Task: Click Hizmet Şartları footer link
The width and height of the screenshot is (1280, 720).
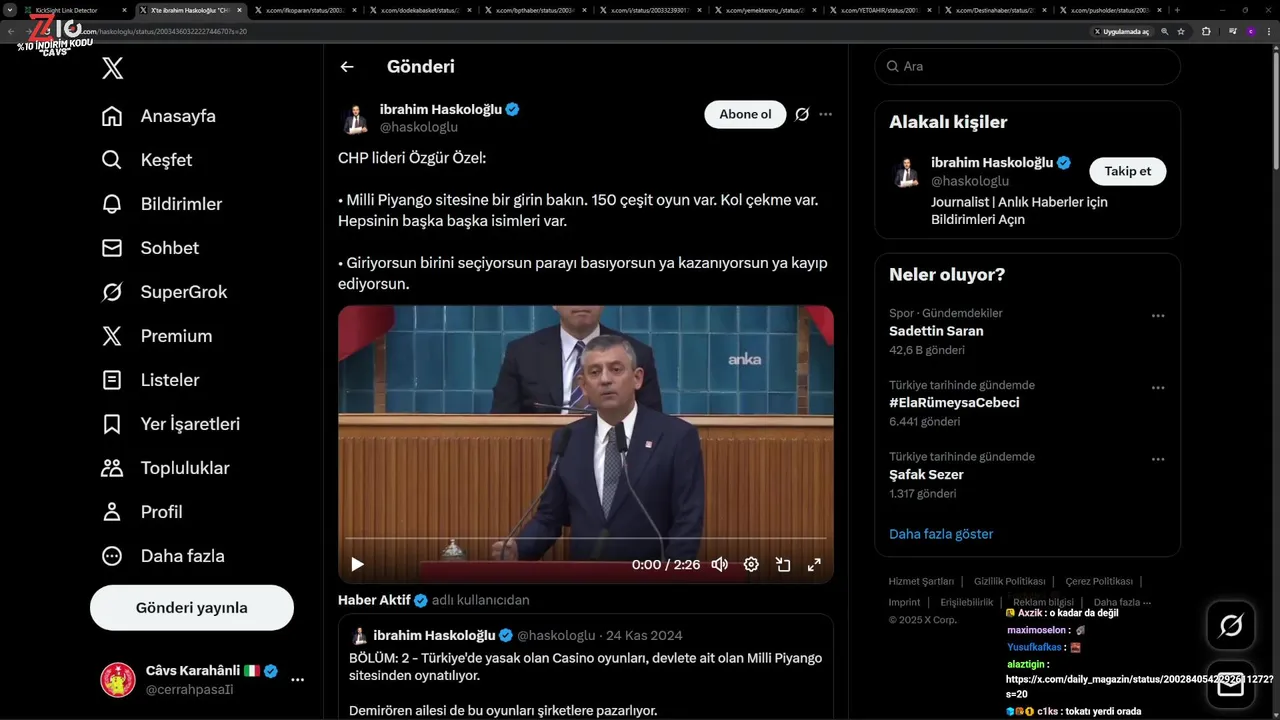Action: click(x=921, y=581)
